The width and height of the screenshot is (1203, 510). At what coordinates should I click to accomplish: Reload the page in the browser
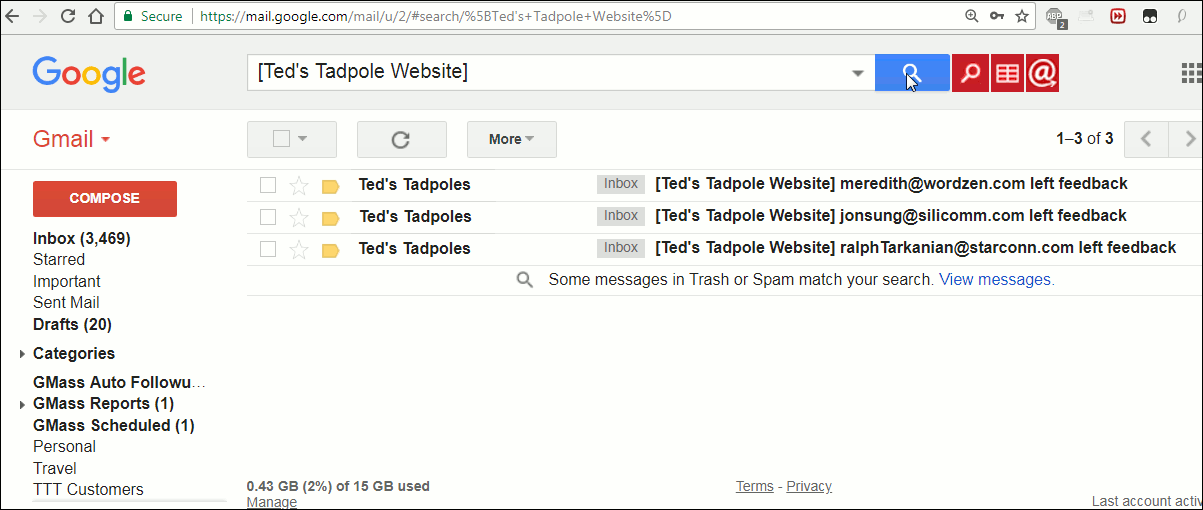click(68, 16)
